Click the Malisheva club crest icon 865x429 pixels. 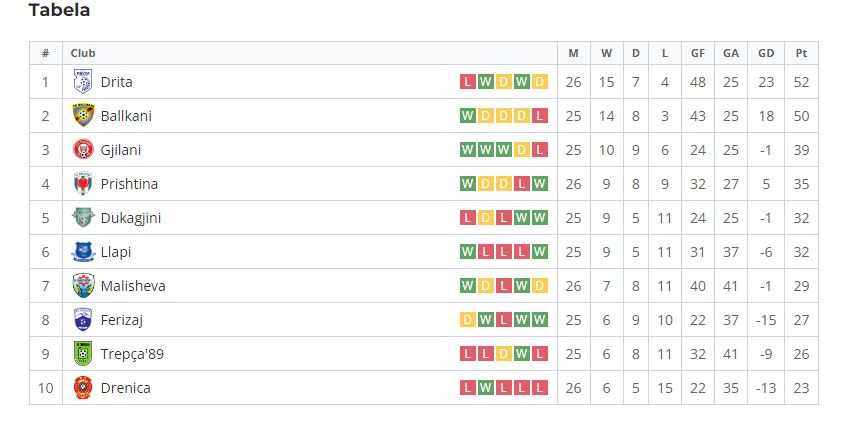[x=83, y=286]
